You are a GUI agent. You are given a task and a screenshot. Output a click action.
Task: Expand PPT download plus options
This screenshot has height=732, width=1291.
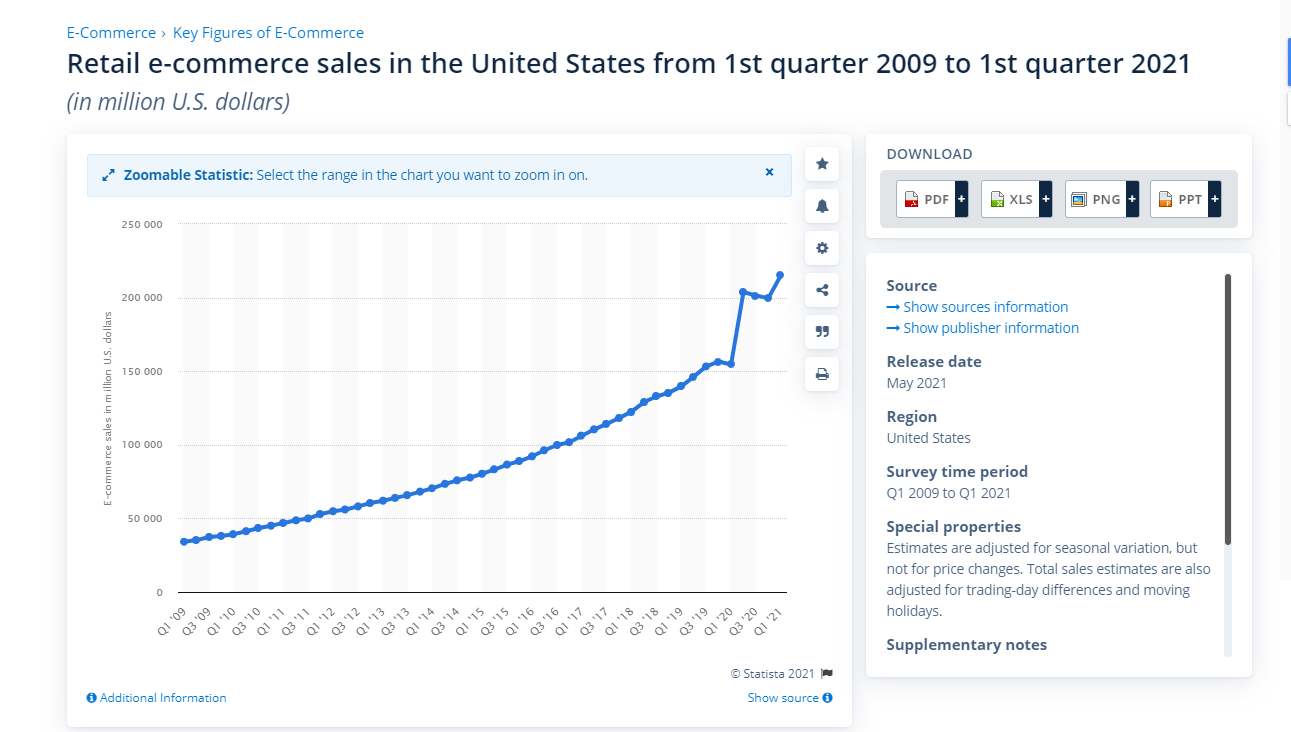pos(1214,199)
